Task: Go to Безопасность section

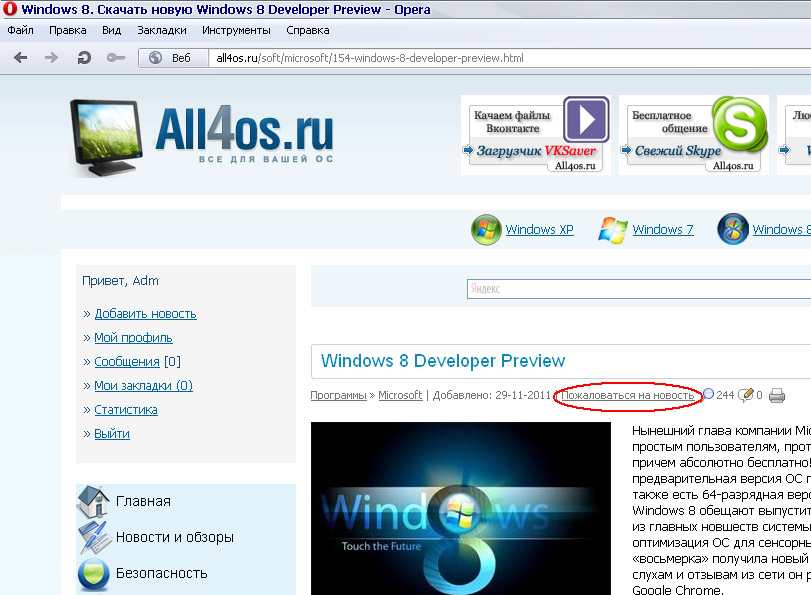Action: click(x=161, y=573)
